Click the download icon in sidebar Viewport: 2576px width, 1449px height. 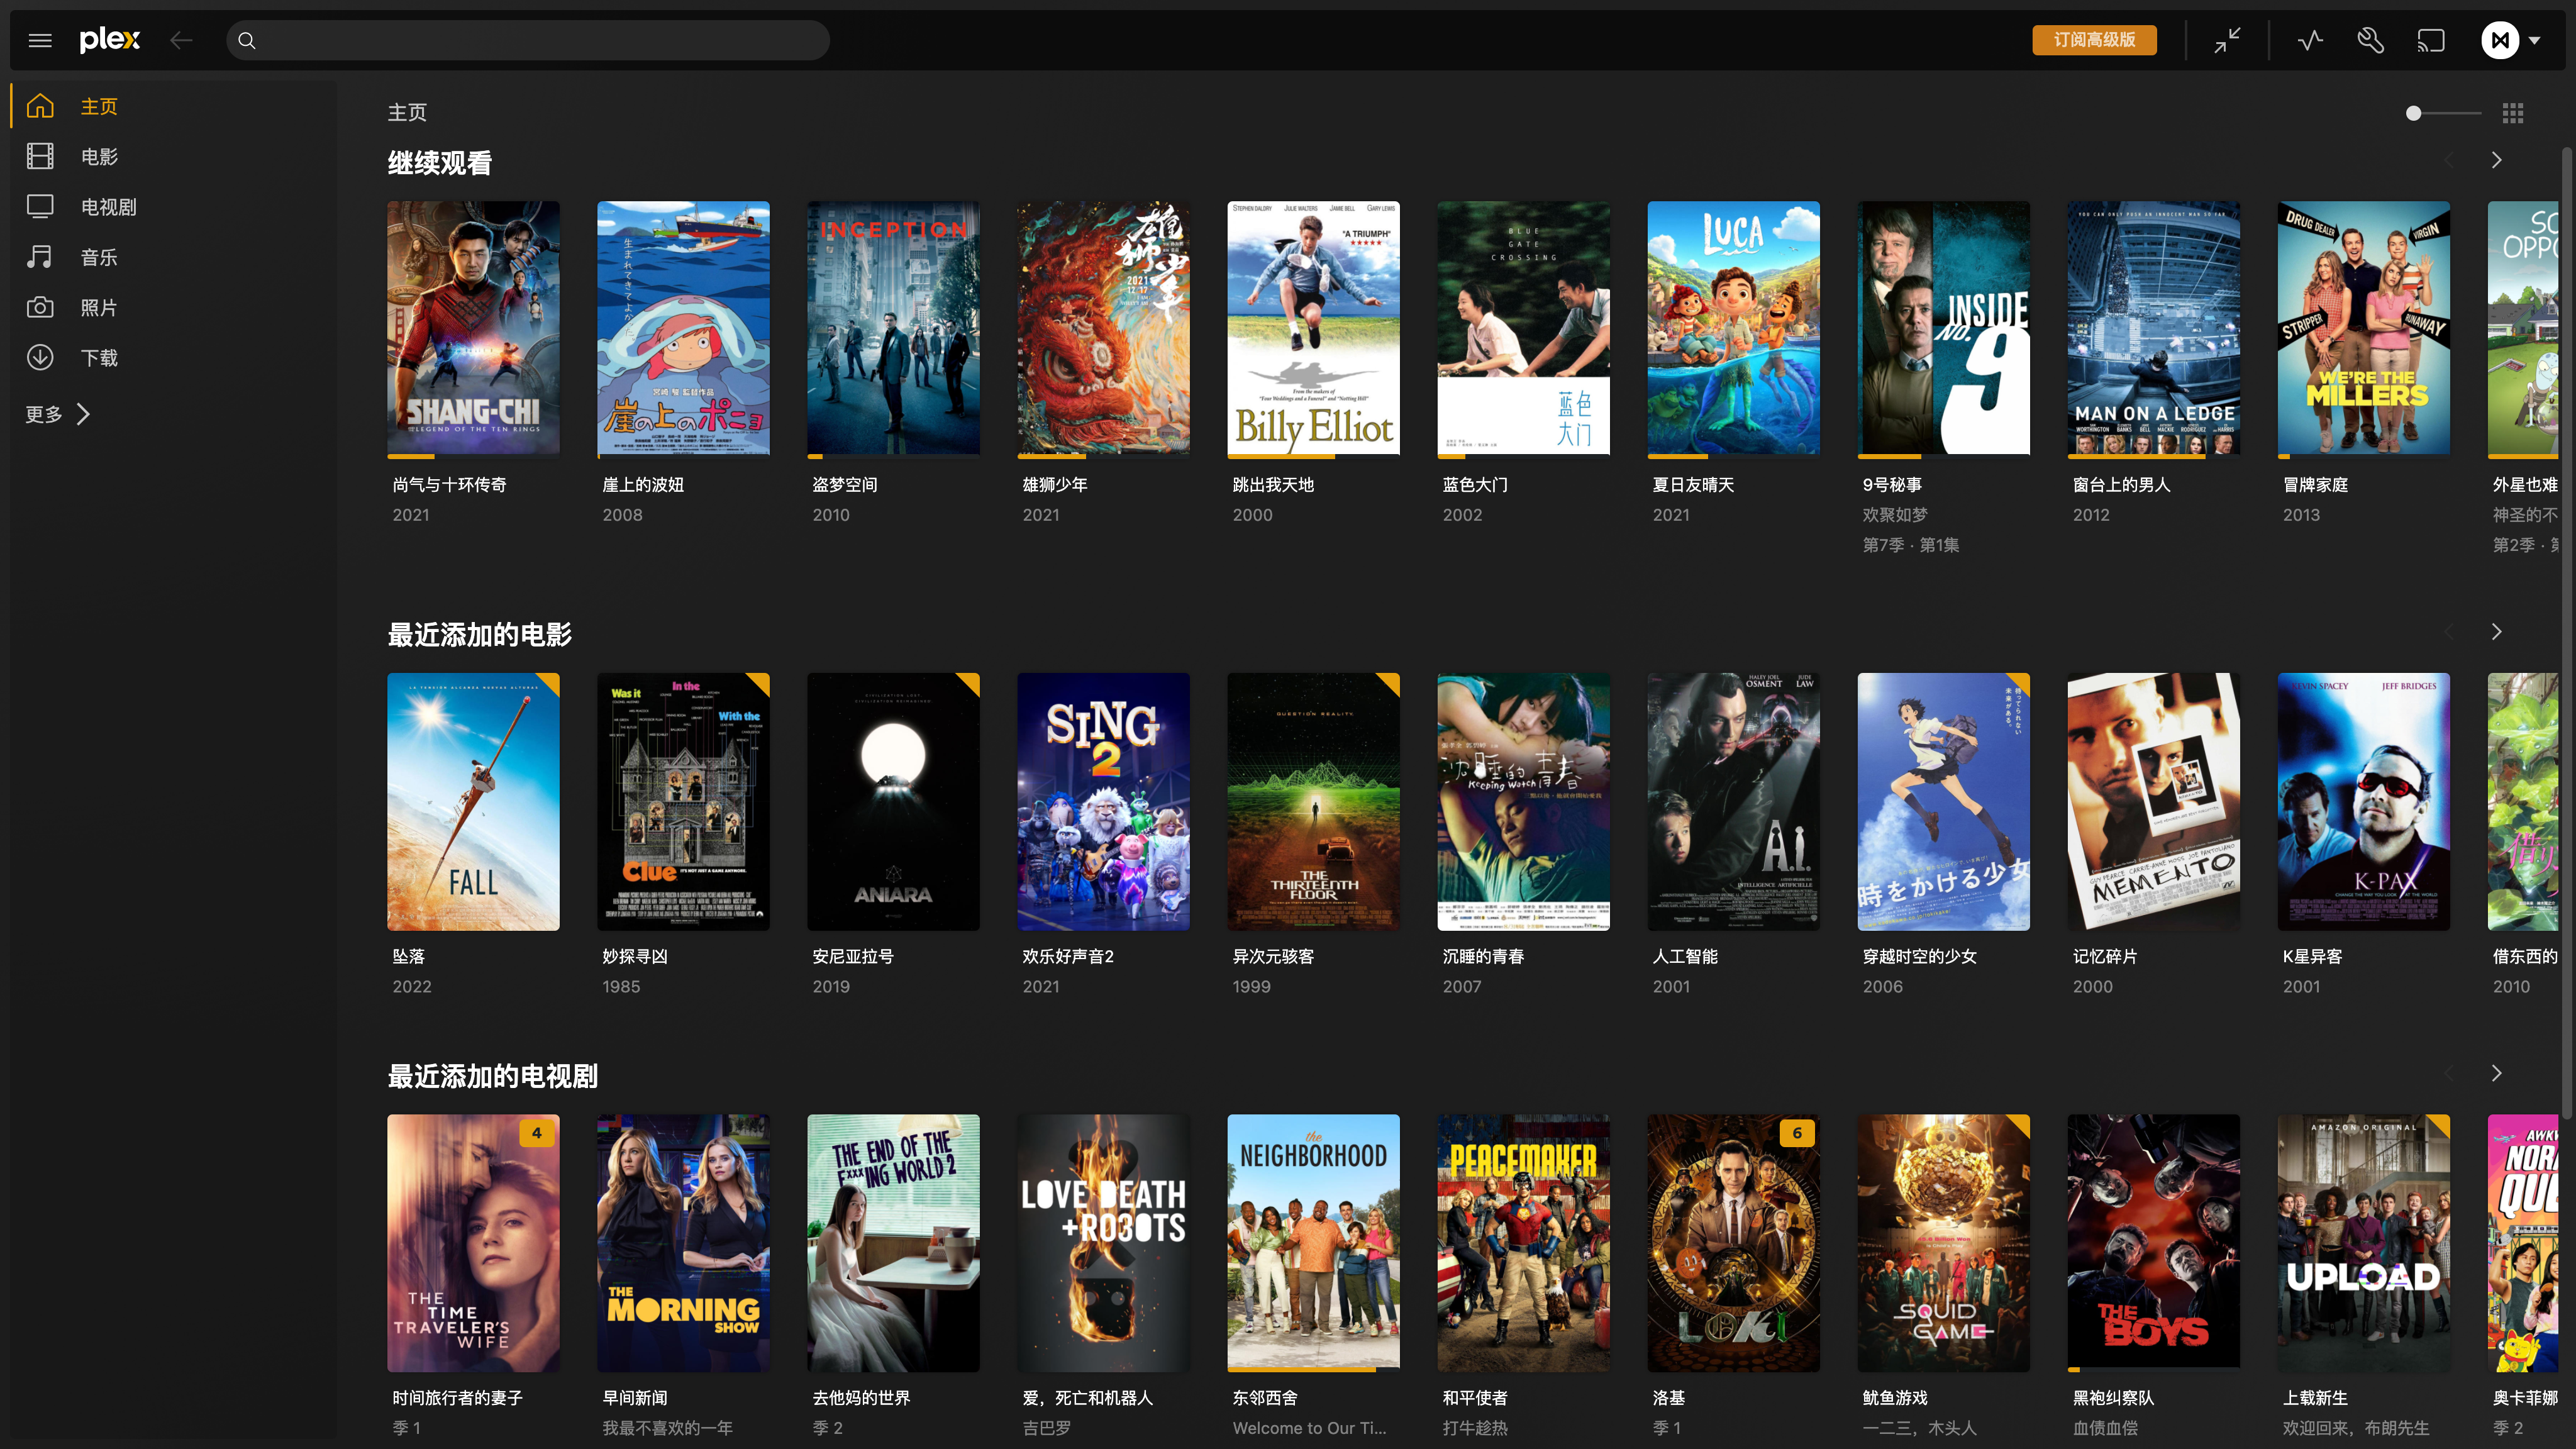(40, 357)
